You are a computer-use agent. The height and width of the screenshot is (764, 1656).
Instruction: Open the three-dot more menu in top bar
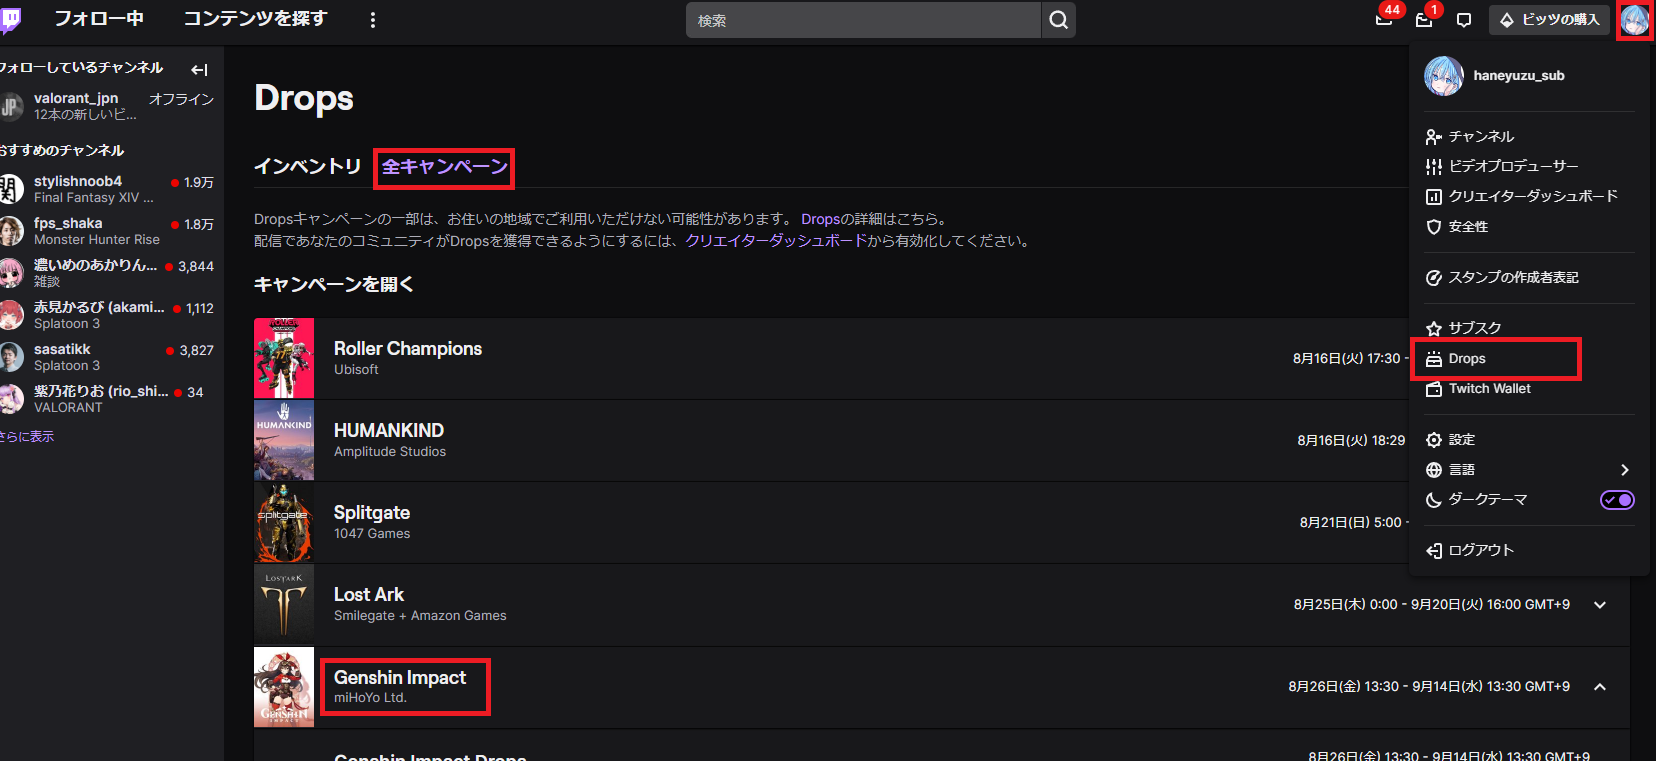click(x=373, y=20)
